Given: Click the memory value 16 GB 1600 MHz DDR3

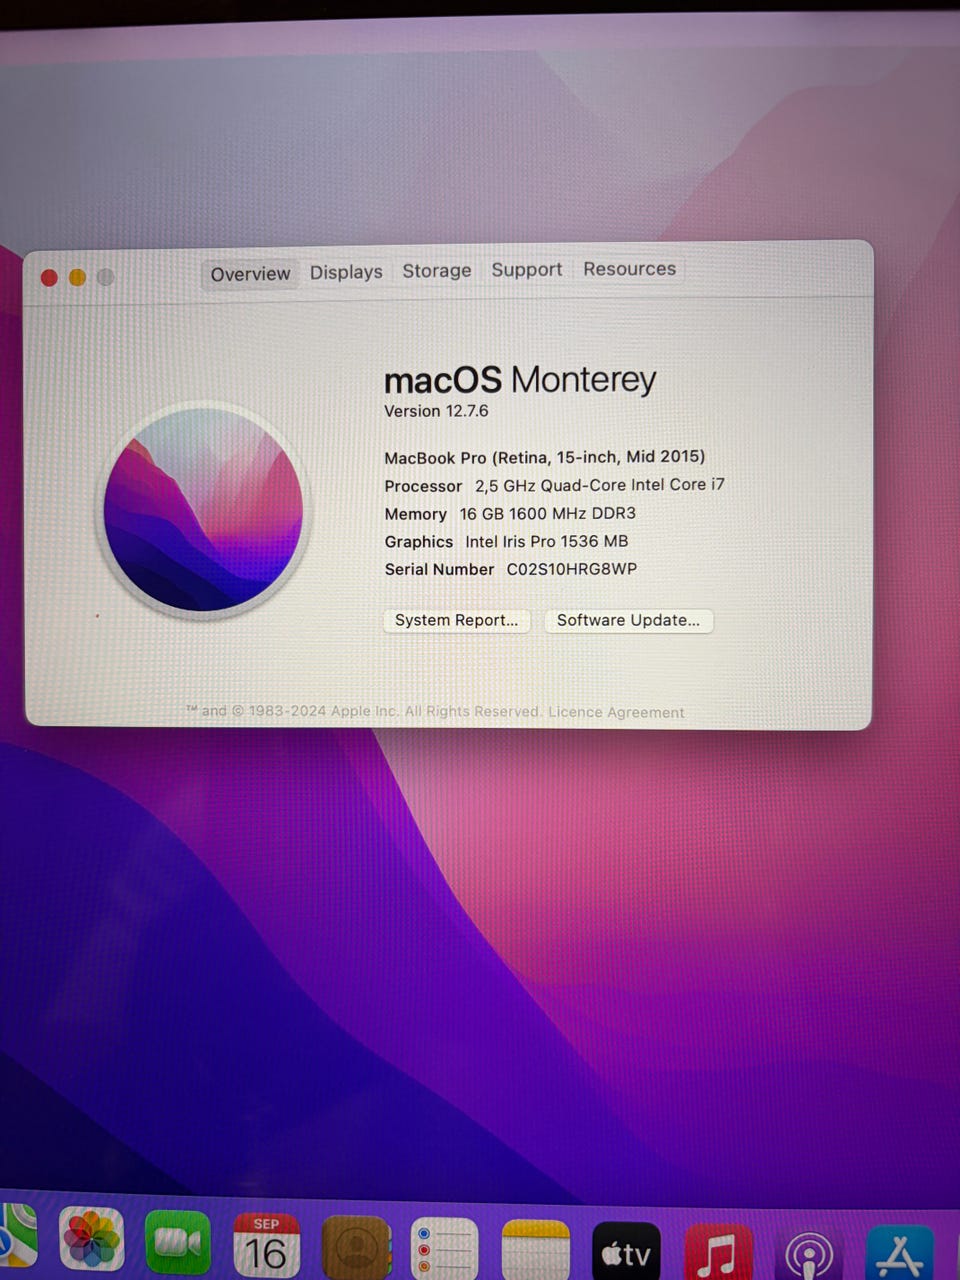Looking at the screenshot, I should coord(548,513).
